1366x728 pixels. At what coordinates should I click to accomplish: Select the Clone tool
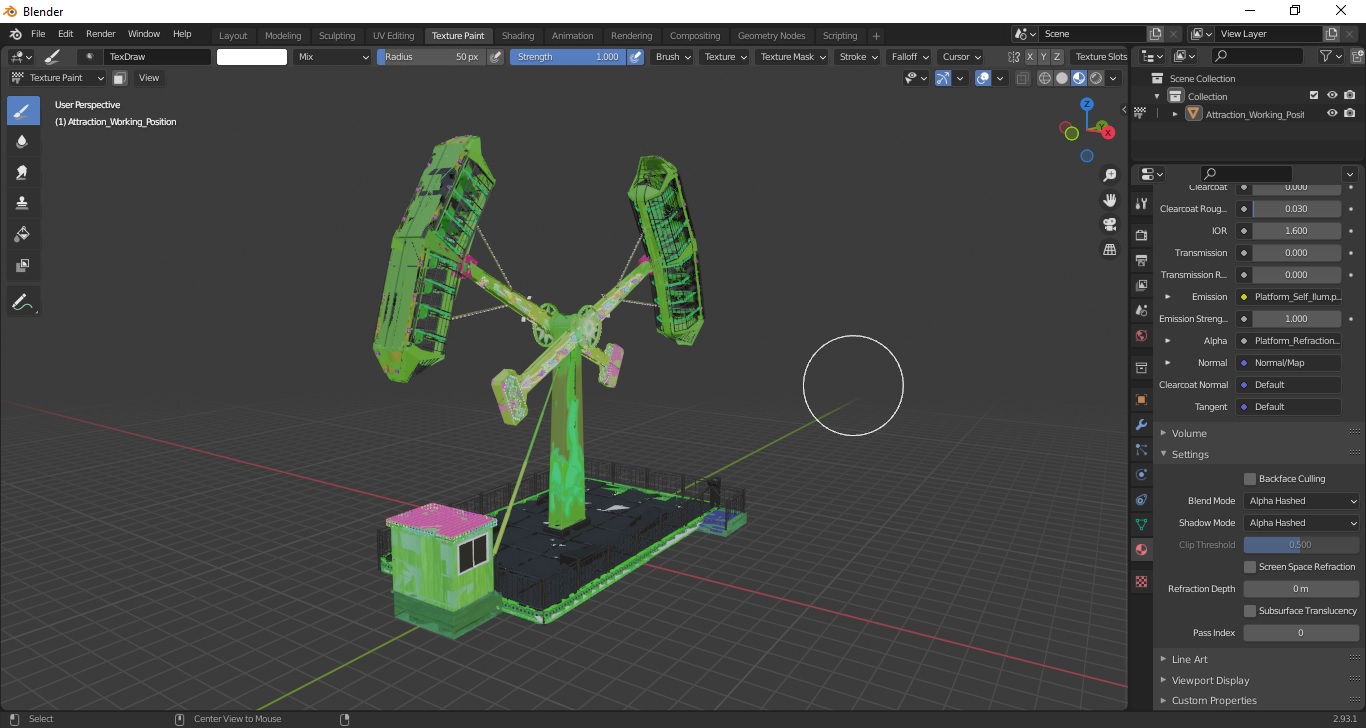[23, 203]
